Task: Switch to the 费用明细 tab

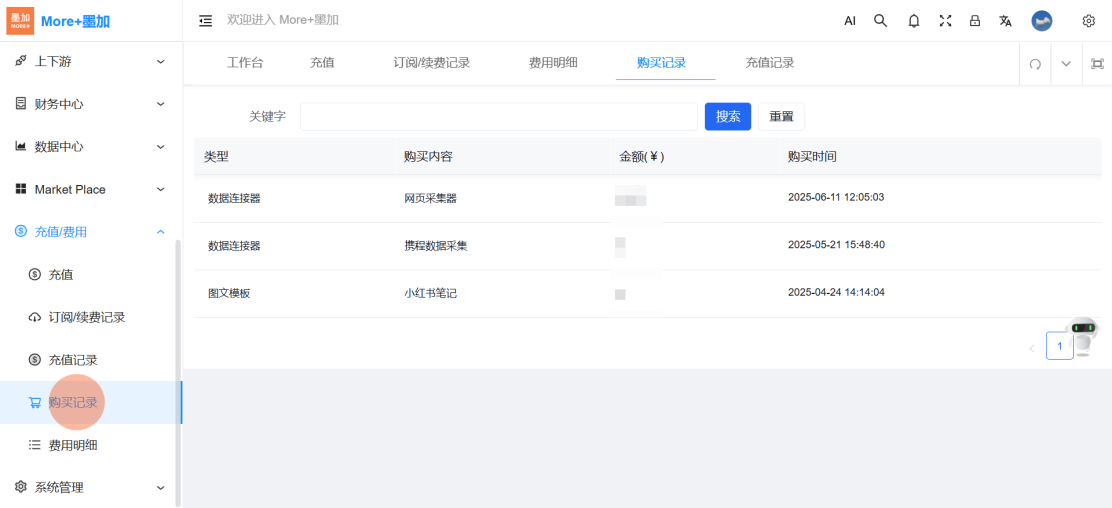Action: pos(553,63)
